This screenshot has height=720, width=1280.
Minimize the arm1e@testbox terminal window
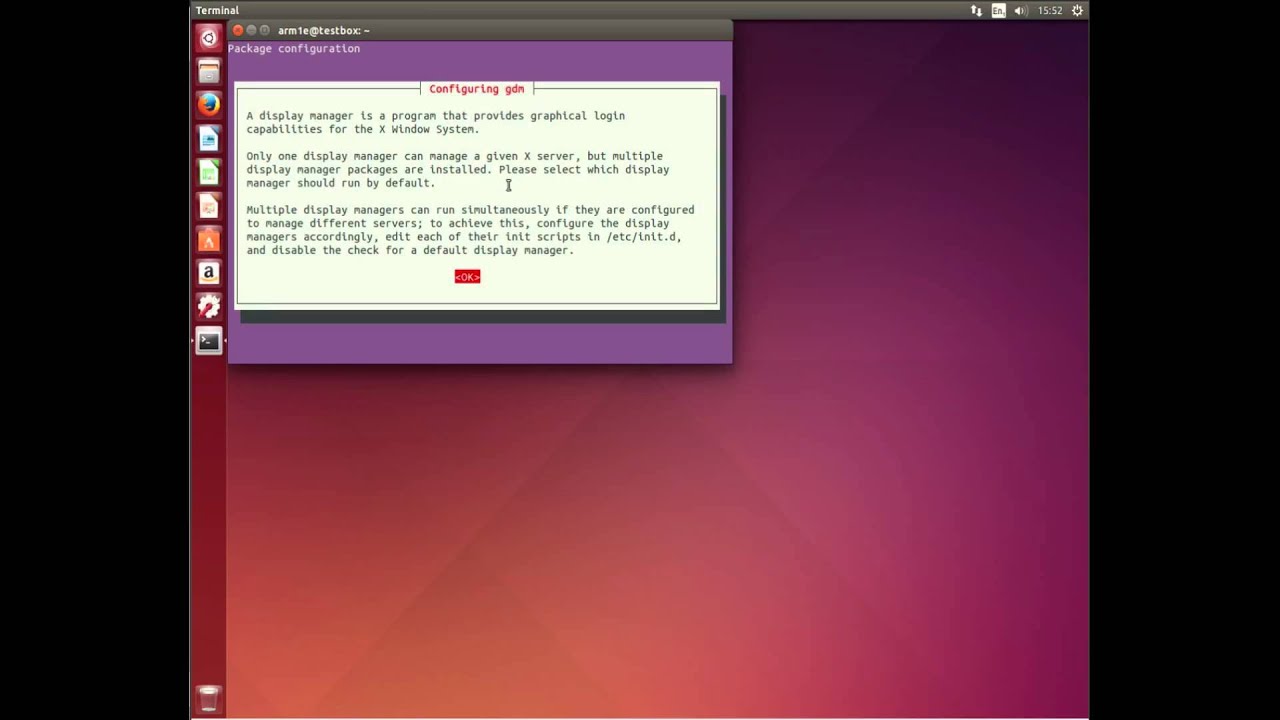pos(251,30)
